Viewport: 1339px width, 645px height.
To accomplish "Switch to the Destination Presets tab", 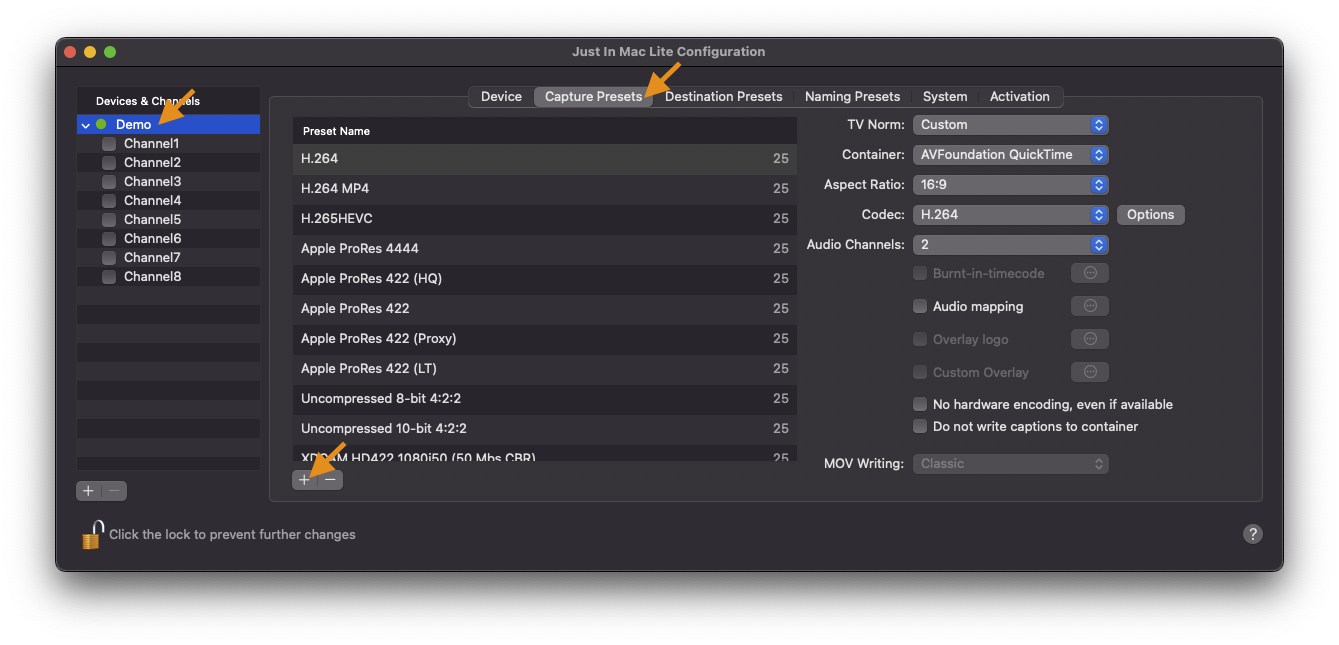I will click(x=723, y=97).
